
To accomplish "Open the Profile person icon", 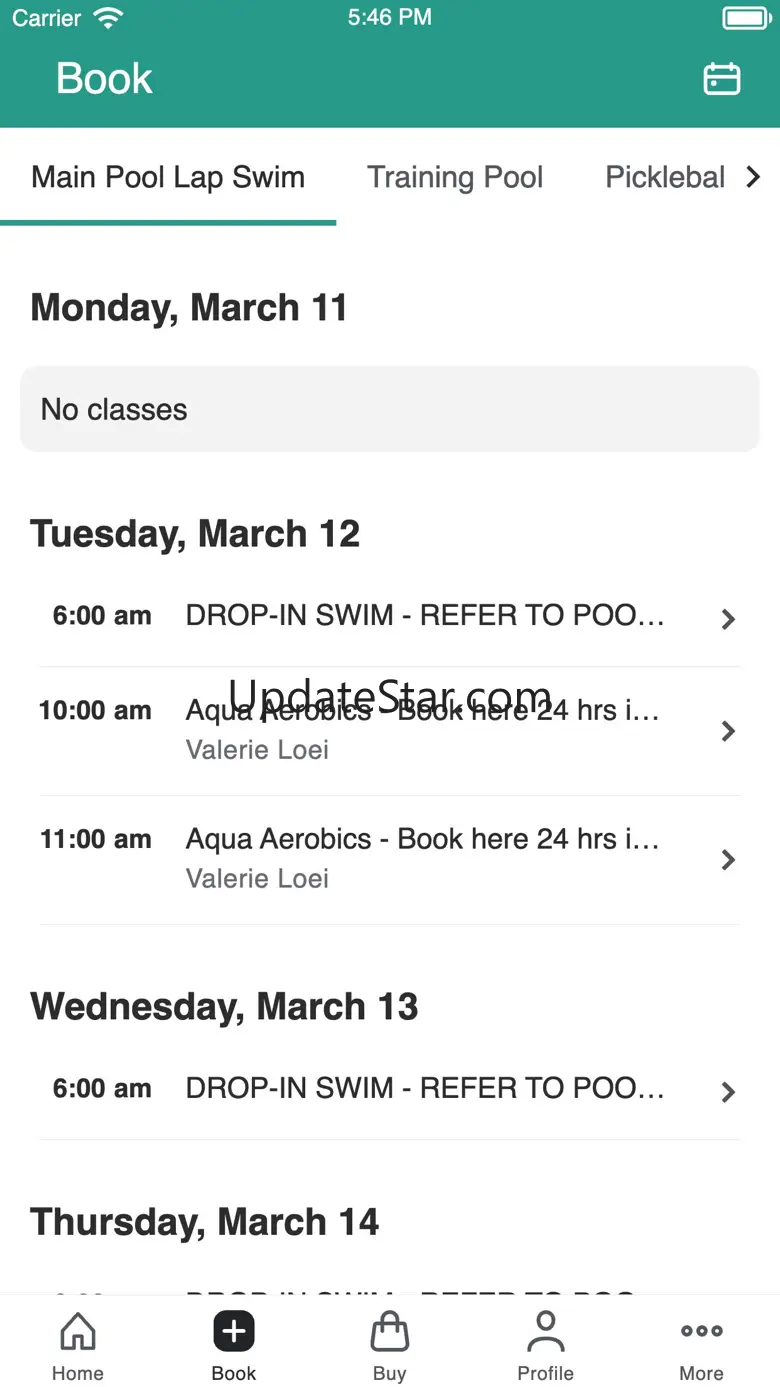I will tap(545, 1332).
